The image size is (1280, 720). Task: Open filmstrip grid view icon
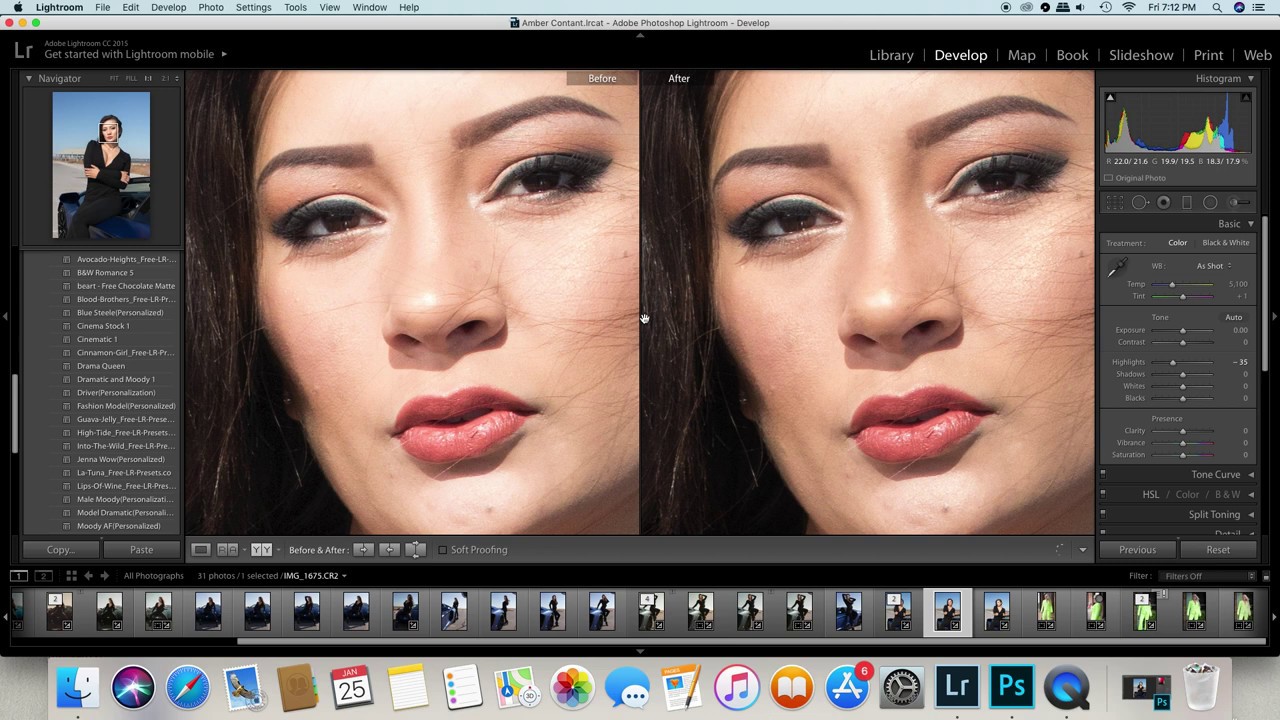click(x=71, y=576)
